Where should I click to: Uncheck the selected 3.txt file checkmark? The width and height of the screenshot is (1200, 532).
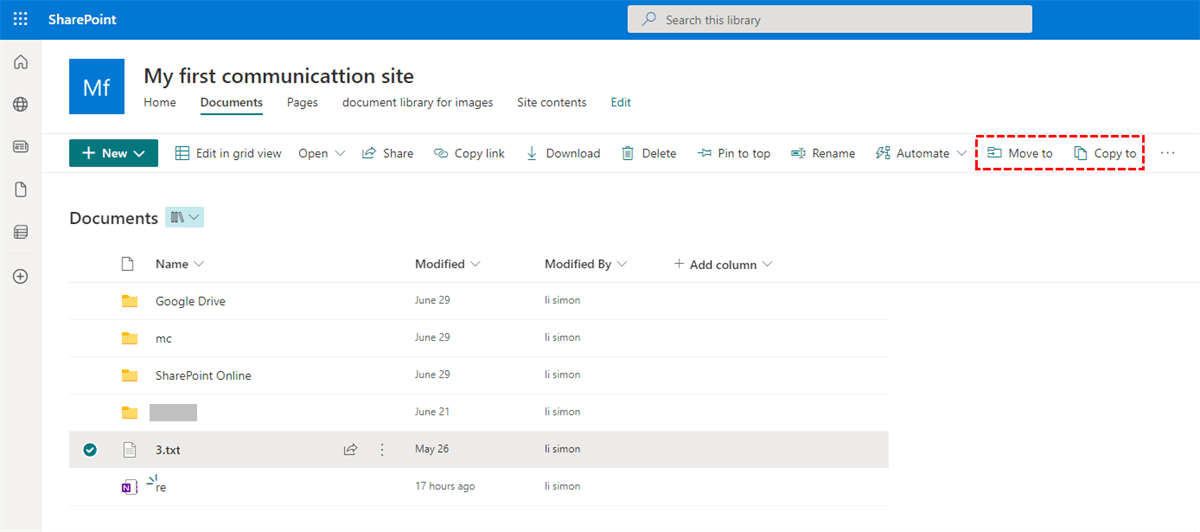[90, 450]
